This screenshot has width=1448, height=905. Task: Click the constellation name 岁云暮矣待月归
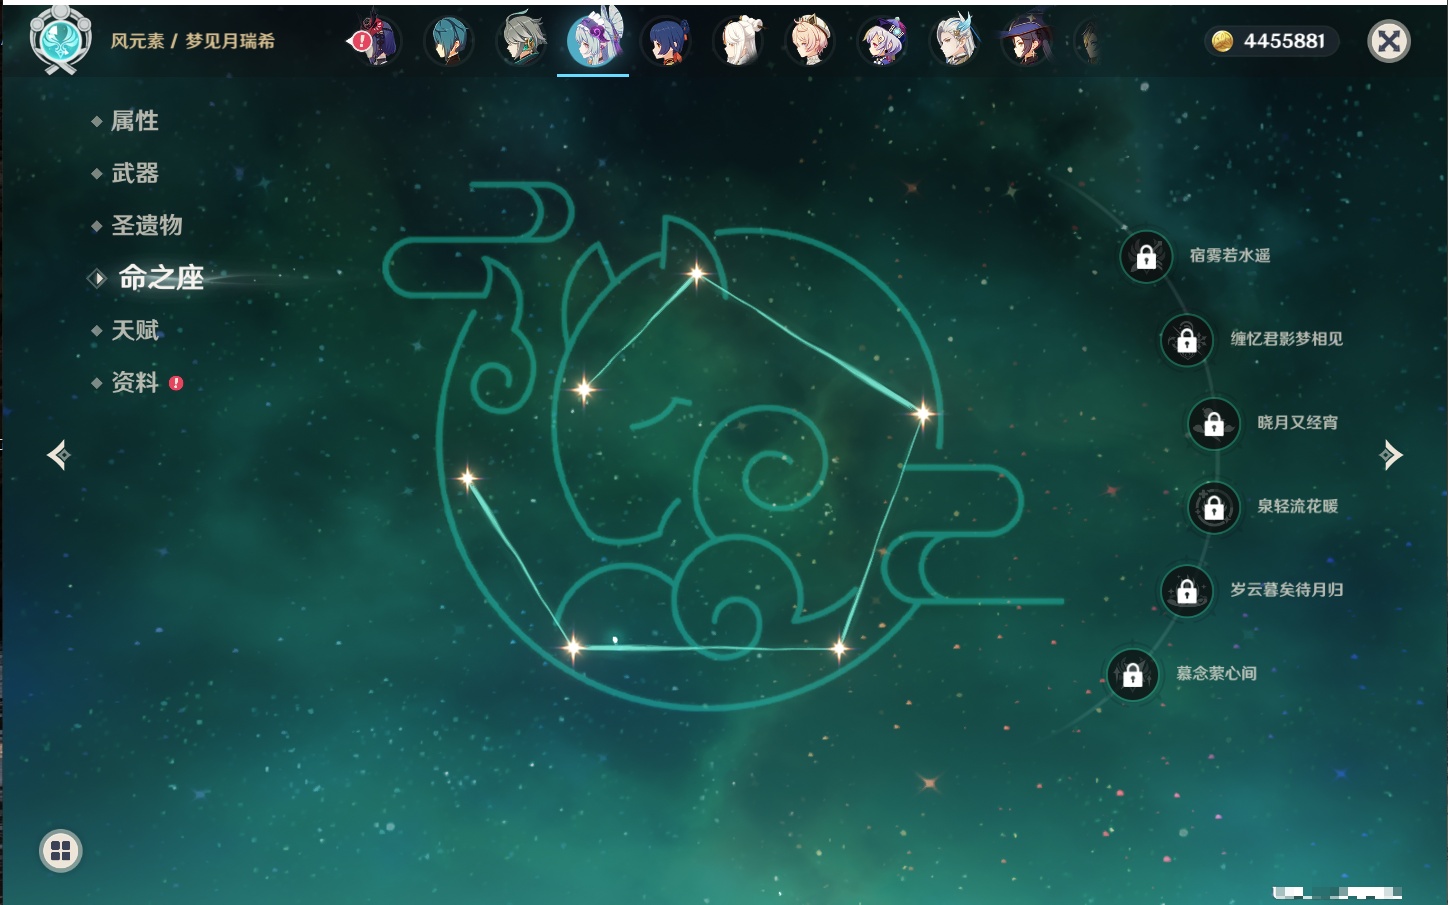[1286, 590]
